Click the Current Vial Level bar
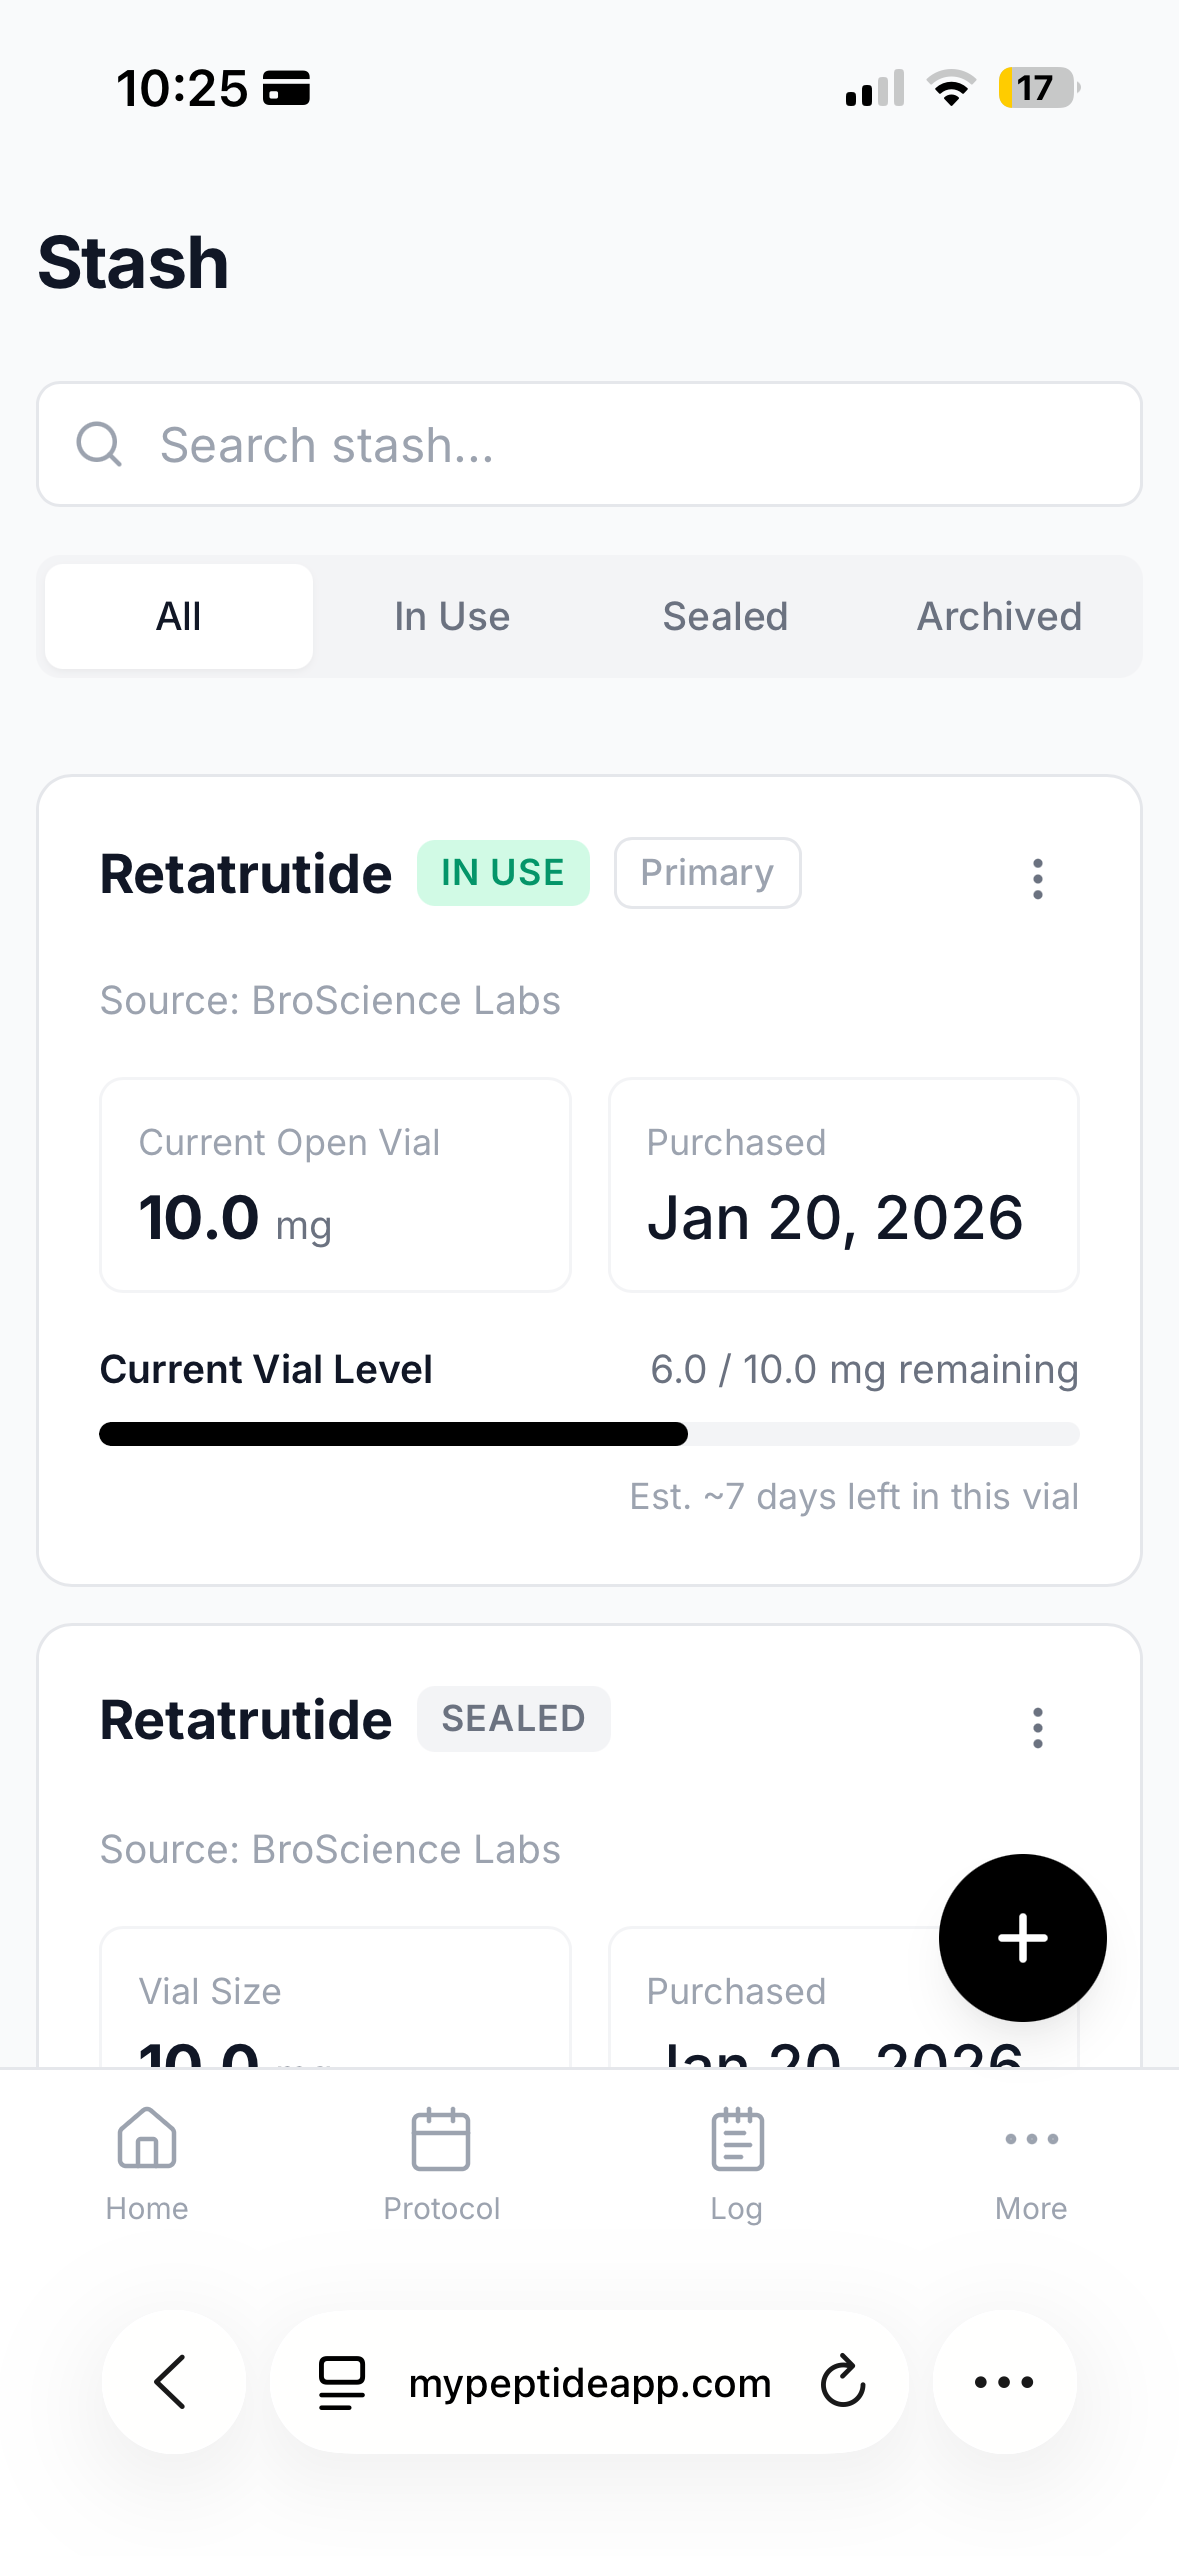Viewport: 1179px width, 2556px height. click(x=589, y=1433)
